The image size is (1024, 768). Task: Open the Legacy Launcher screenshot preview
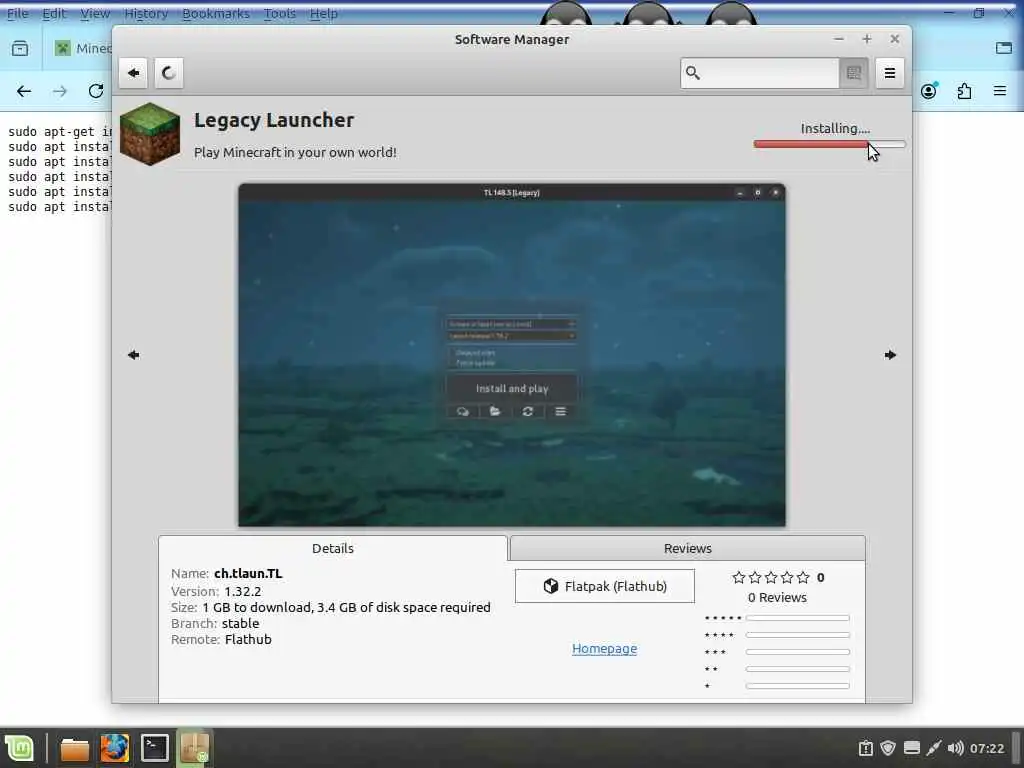(x=512, y=355)
